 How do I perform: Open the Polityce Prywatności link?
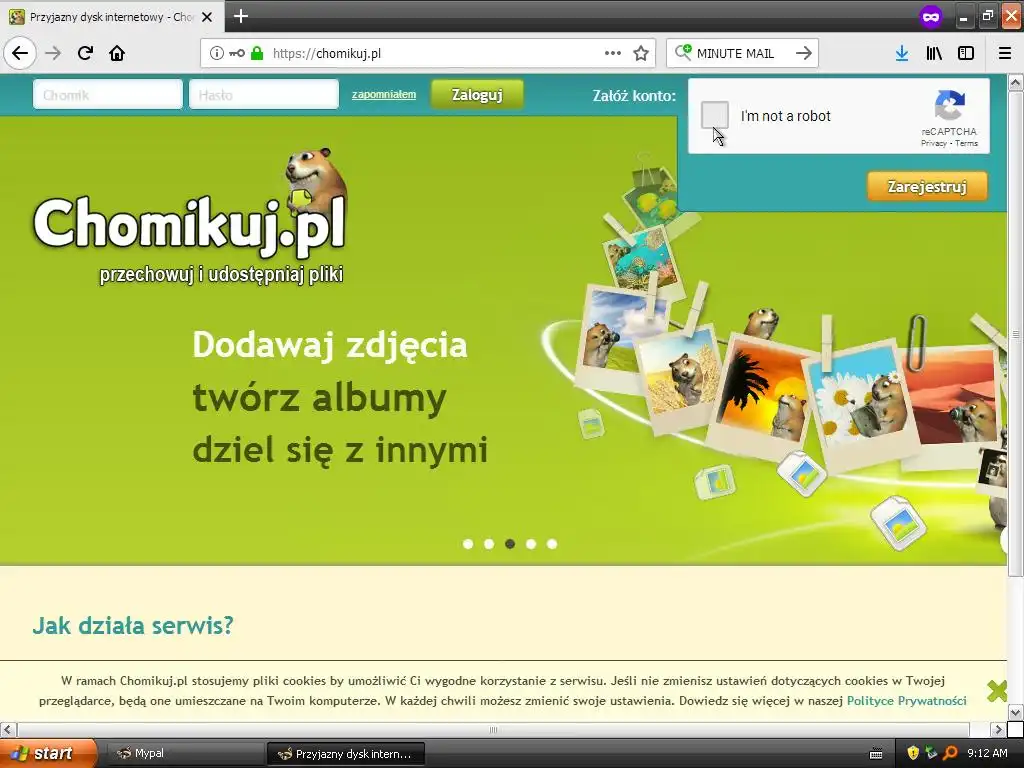[906, 701]
